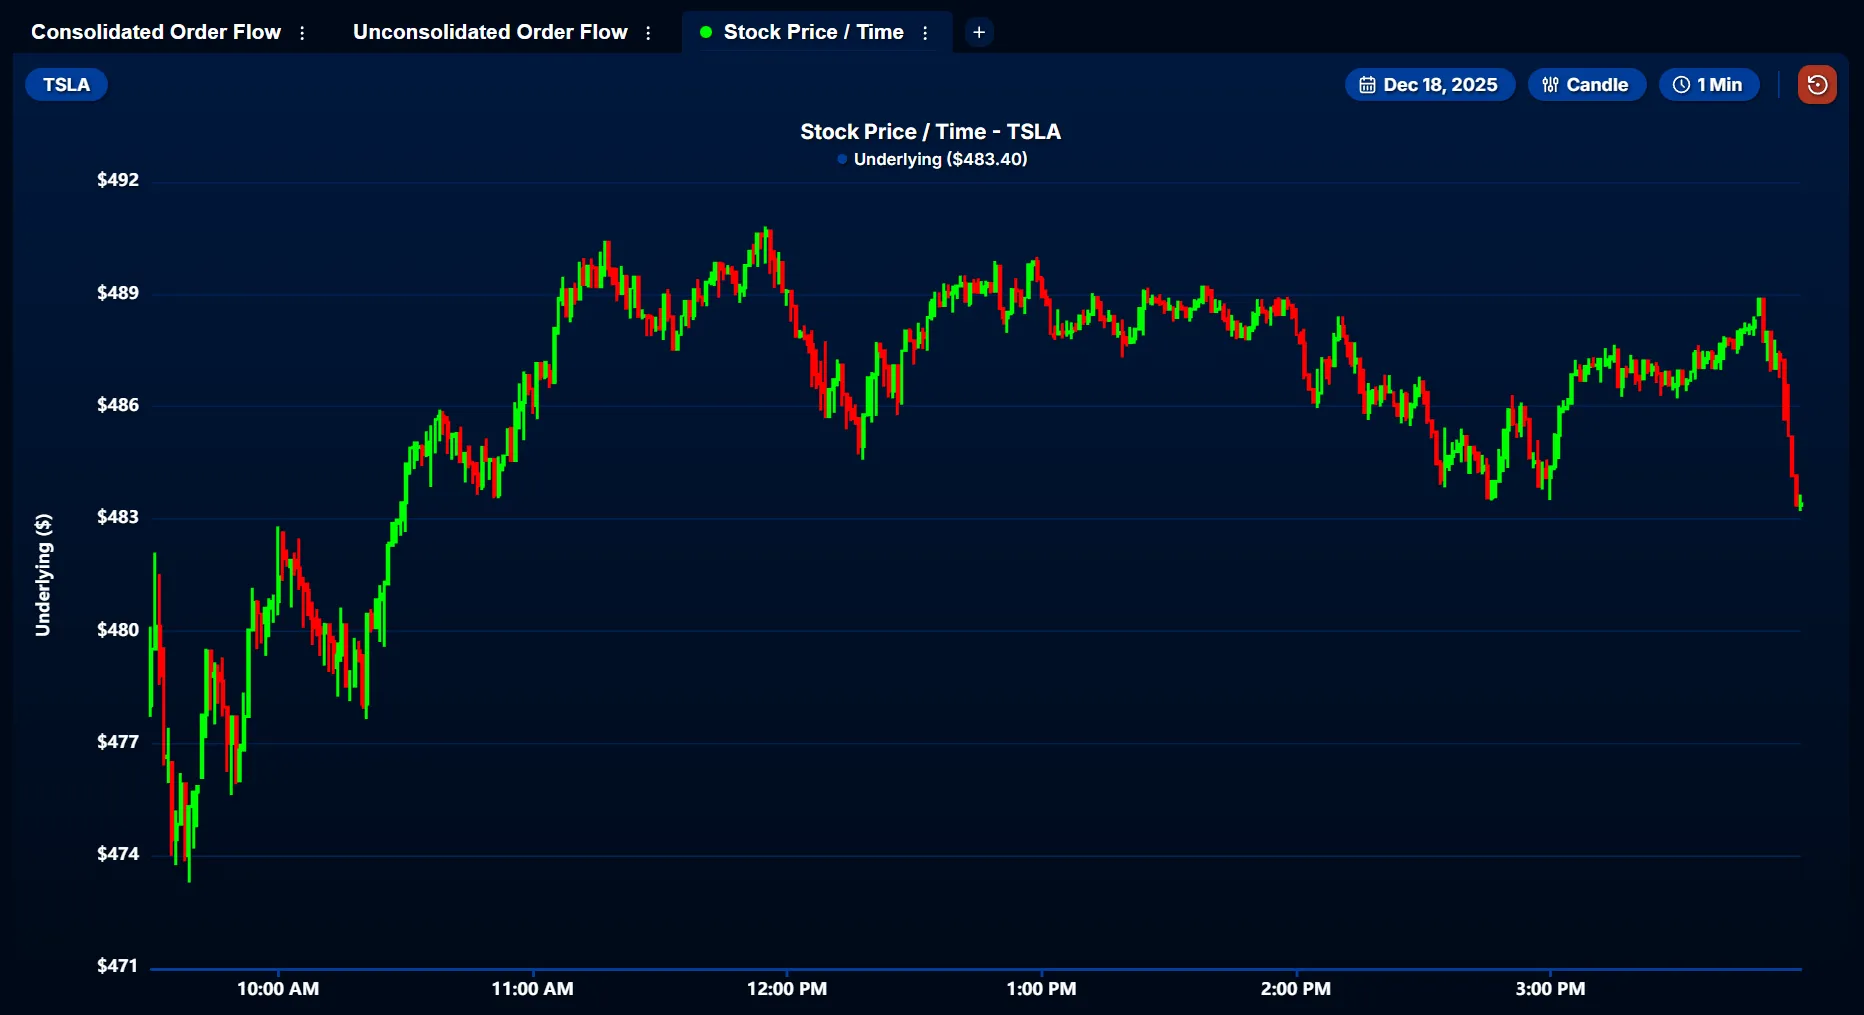The width and height of the screenshot is (1864, 1015).
Task: Click the clock icon beside 1 Min
Action: (x=1681, y=85)
